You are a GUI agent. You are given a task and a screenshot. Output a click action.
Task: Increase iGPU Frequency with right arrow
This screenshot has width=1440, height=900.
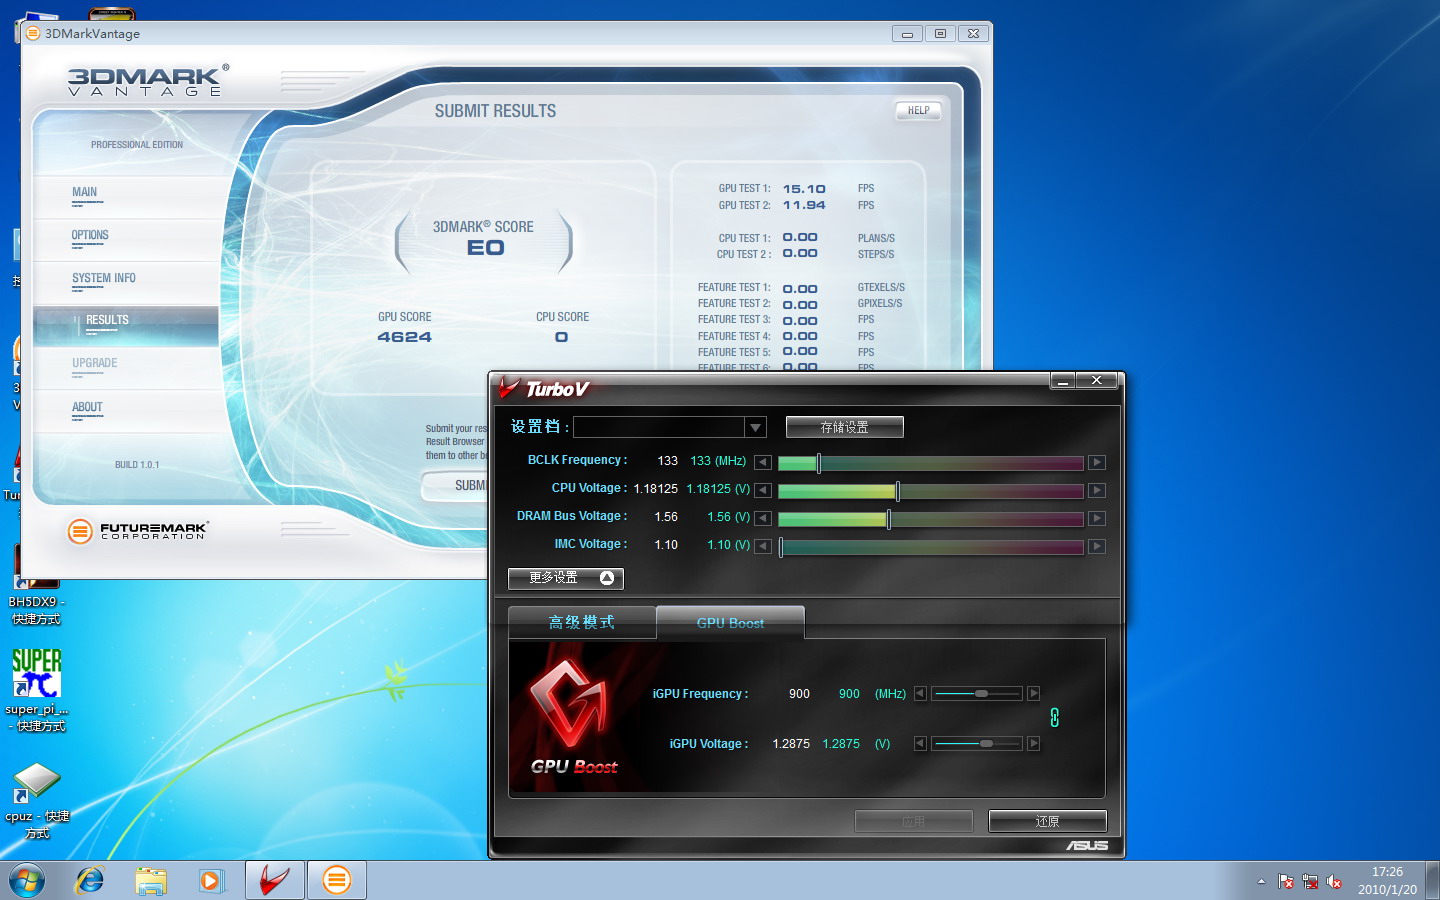coord(1034,693)
